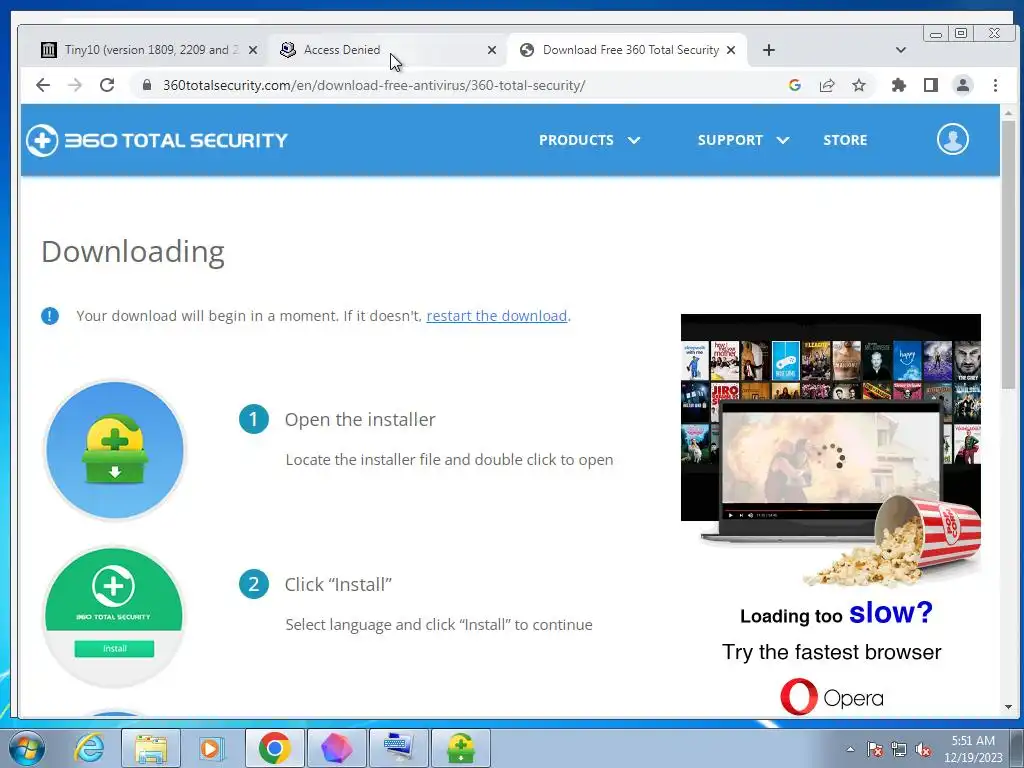
Task: Click the restart the download link
Action: pos(496,316)
